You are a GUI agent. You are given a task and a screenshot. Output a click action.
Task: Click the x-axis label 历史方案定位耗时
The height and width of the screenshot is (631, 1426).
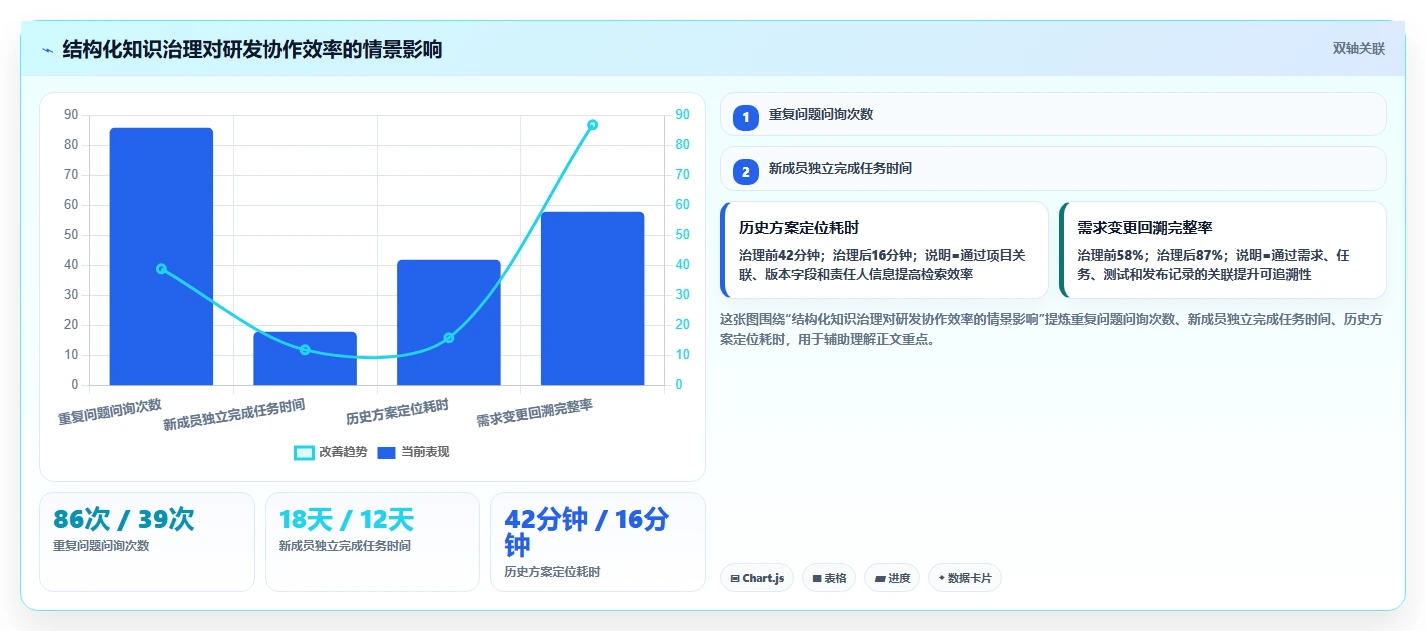click(x=398, y=412)
